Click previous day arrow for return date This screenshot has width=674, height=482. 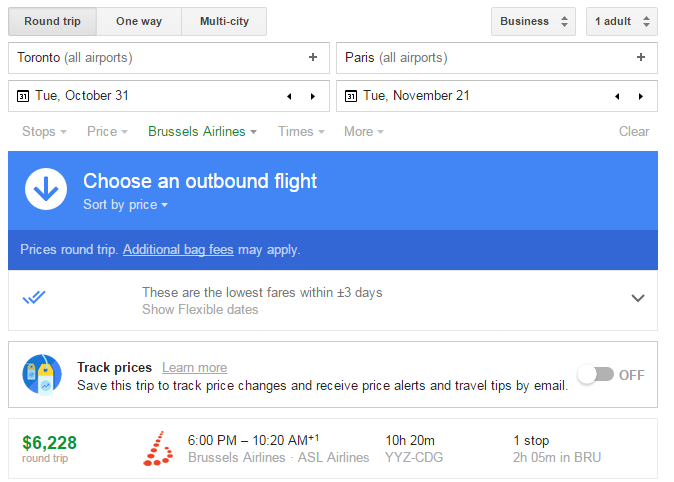click(x=617, y=97)
